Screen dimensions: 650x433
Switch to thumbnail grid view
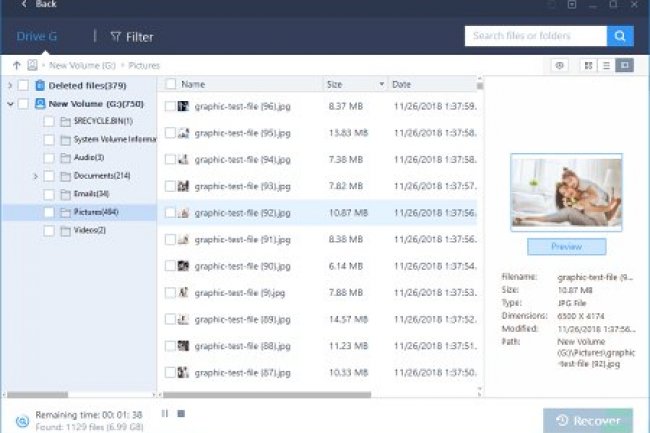[588, 65]
